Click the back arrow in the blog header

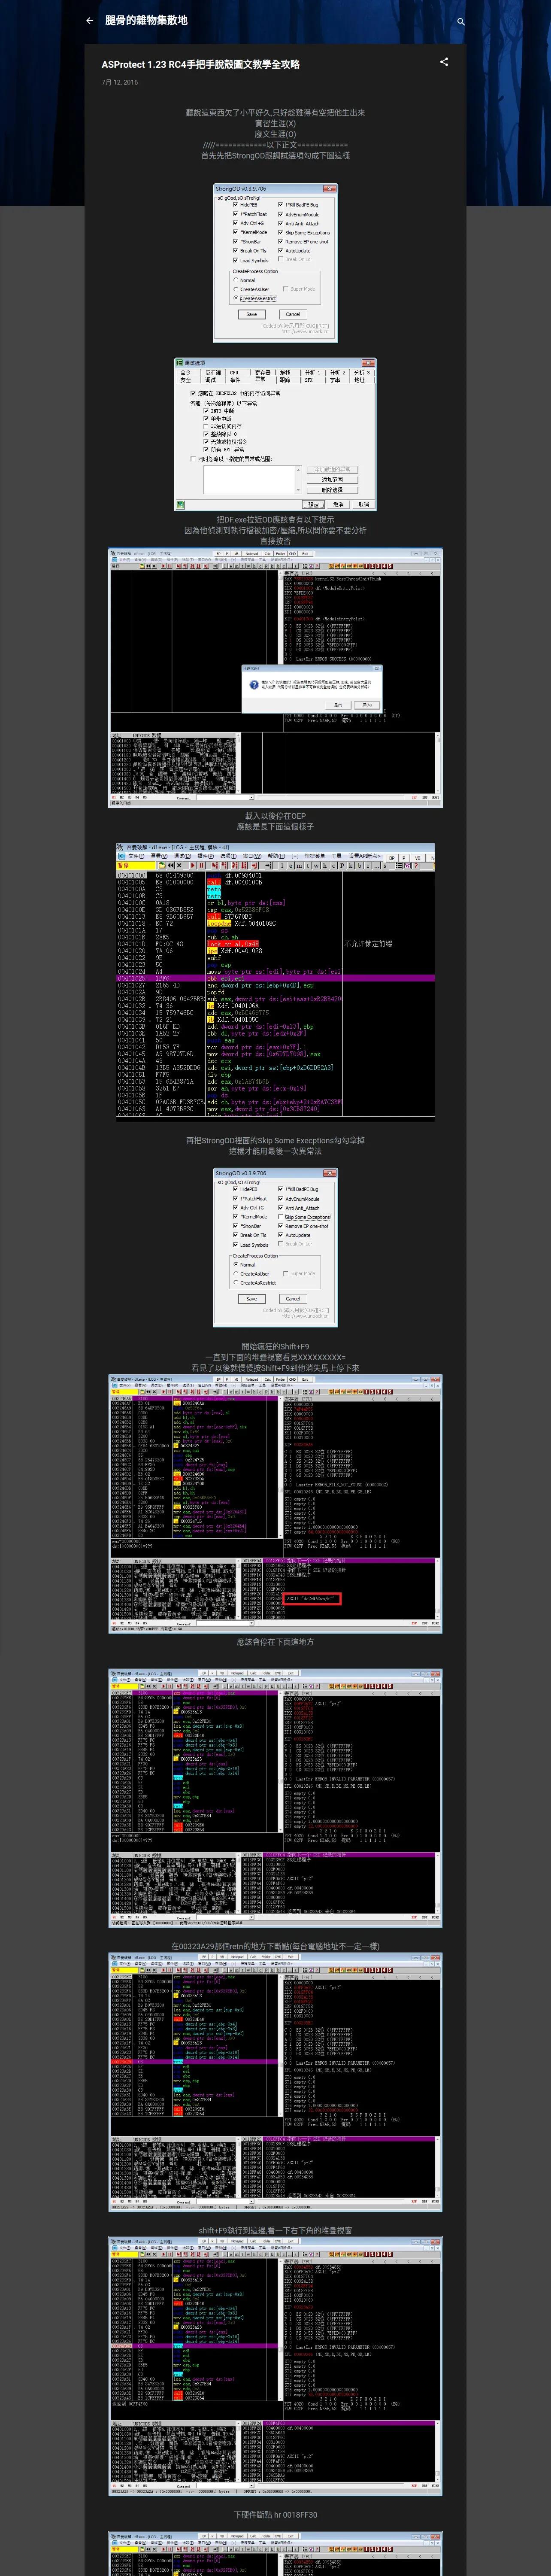pyautogui.click(x=89, y=21)
